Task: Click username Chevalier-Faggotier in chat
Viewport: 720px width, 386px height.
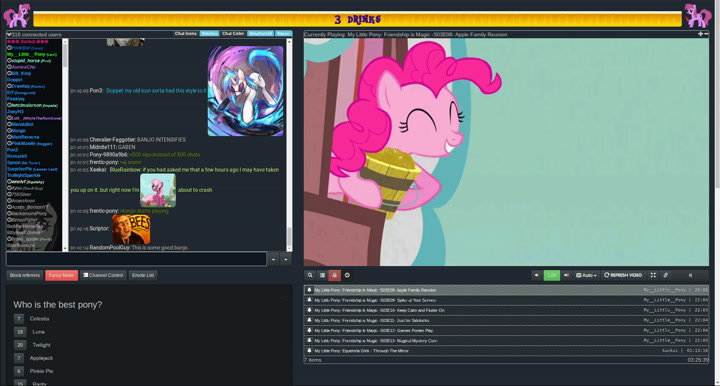Action: 112,140
